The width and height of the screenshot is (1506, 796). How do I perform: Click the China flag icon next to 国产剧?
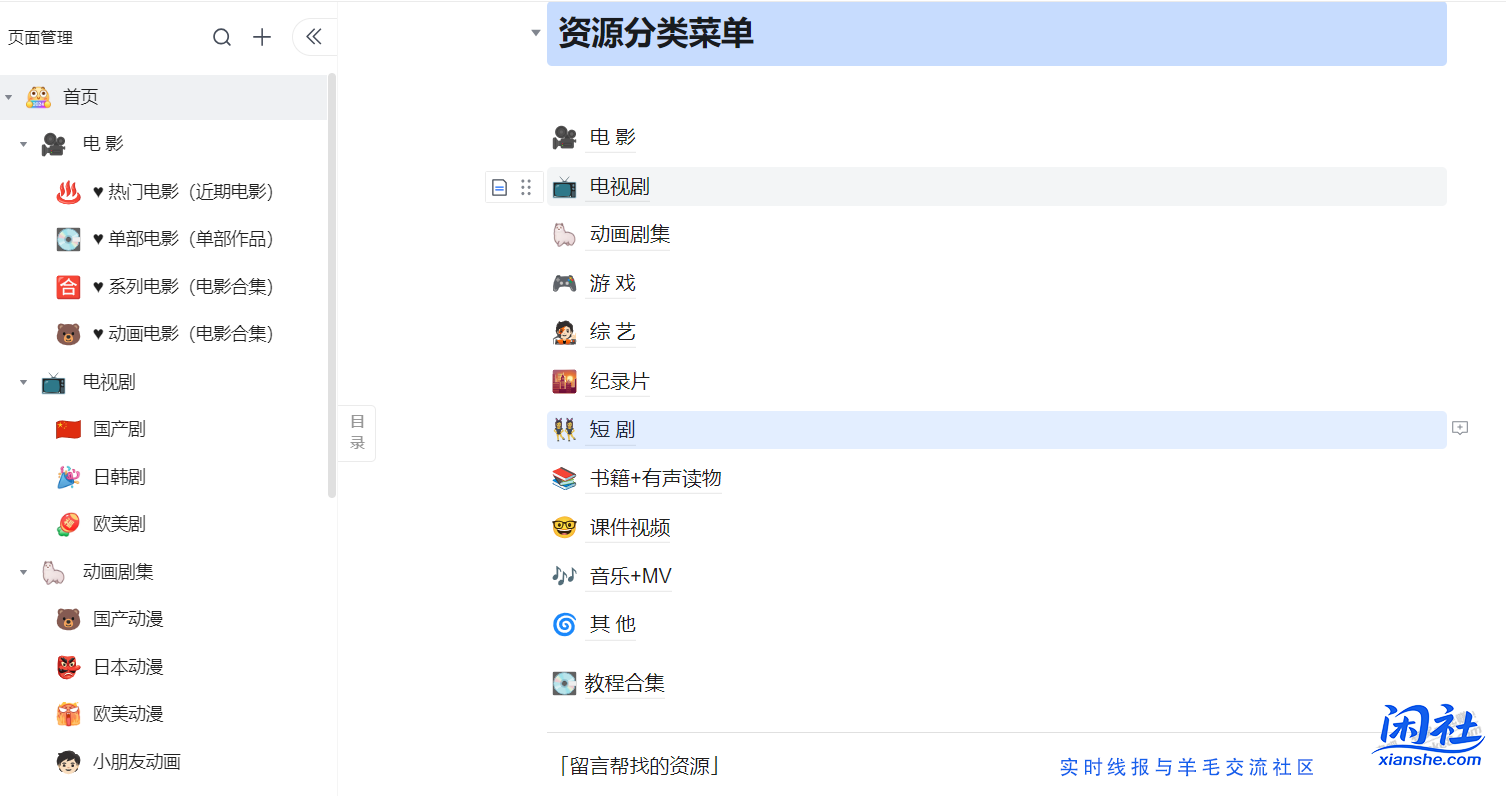tap(68, 428)
